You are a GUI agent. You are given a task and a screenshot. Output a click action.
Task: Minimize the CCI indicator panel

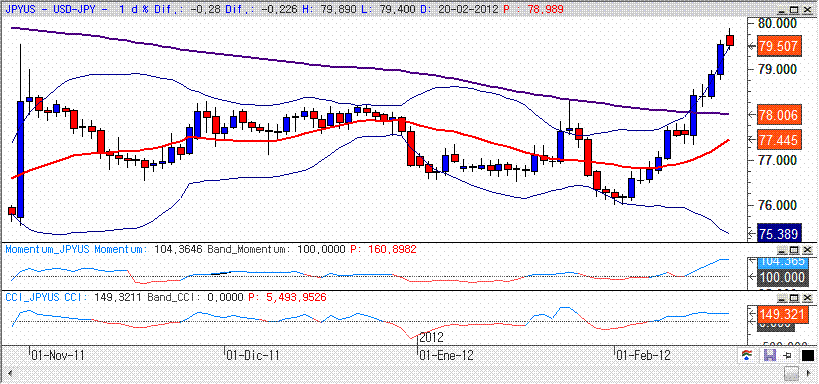[x=782, y=298]
